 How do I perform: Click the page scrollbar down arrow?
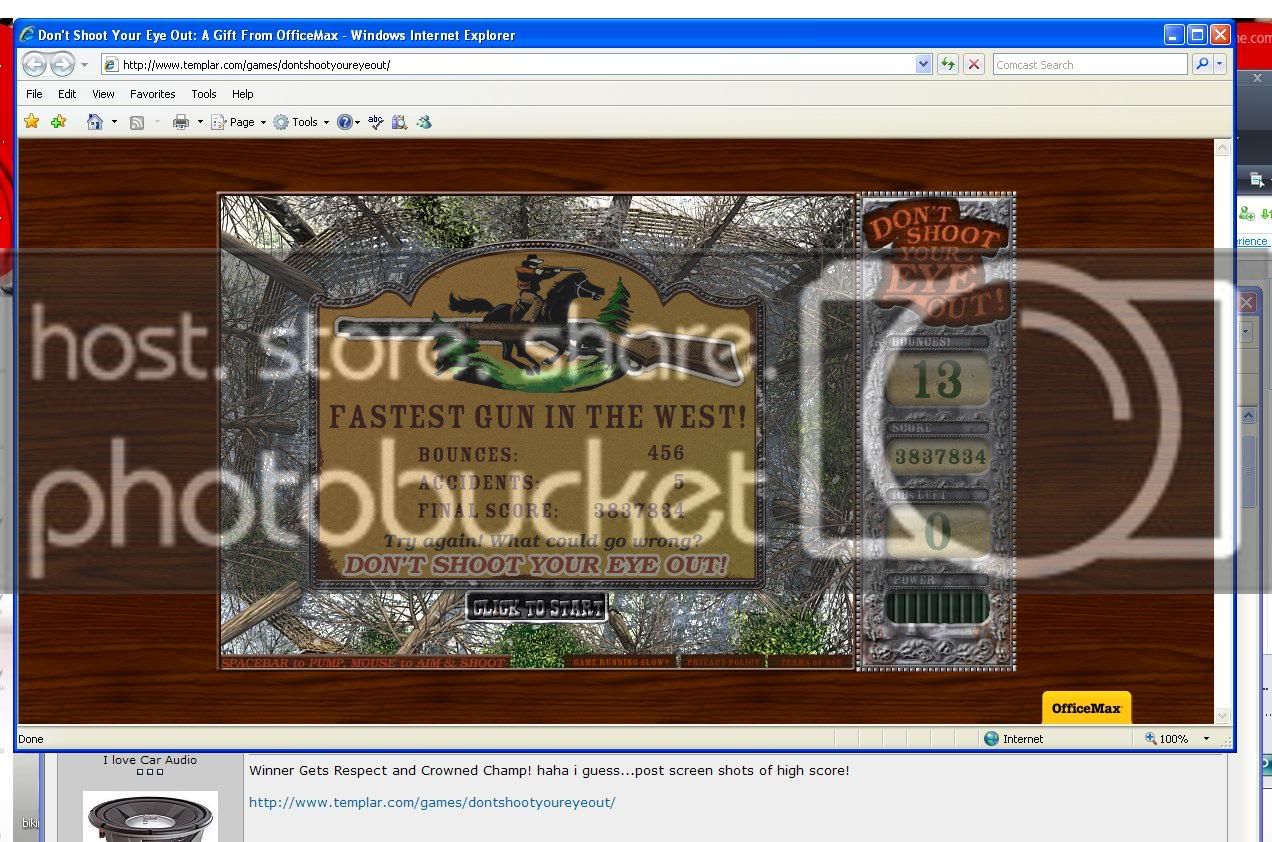pyautogui.click(x=1222, y=715)
